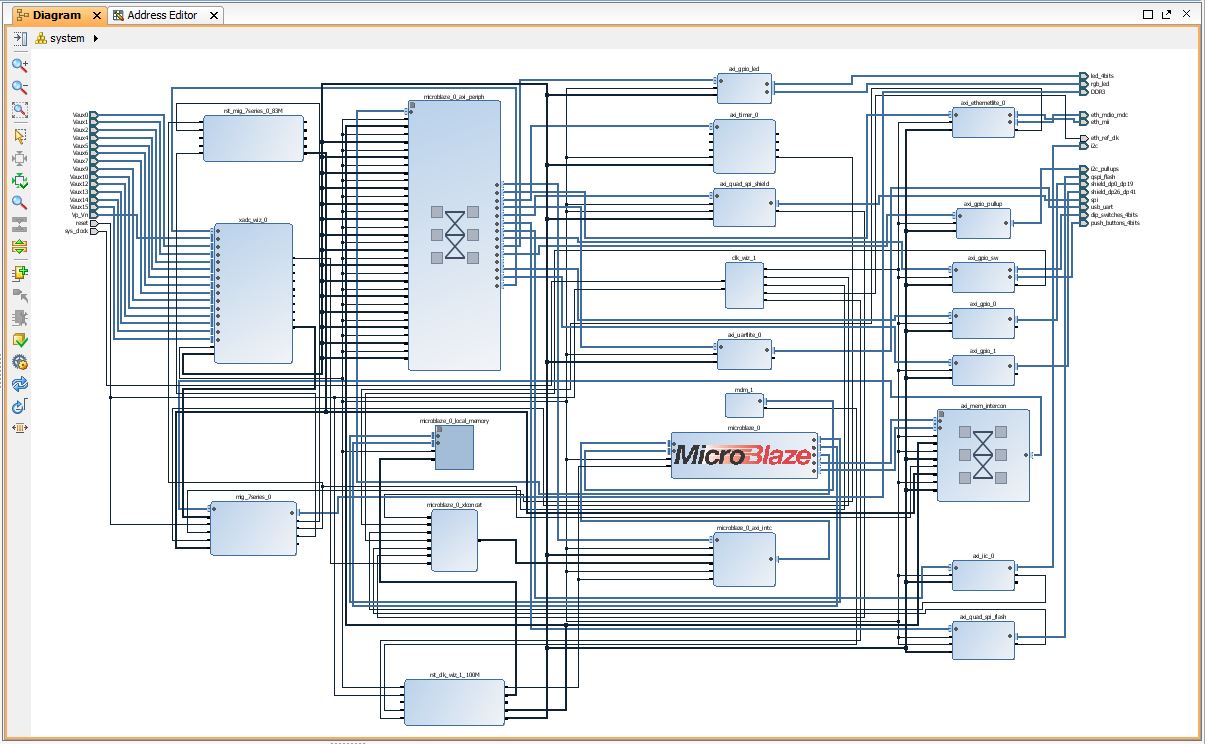Select the microblaze_0_axi_periph interconnect block

tap(453, 235)
